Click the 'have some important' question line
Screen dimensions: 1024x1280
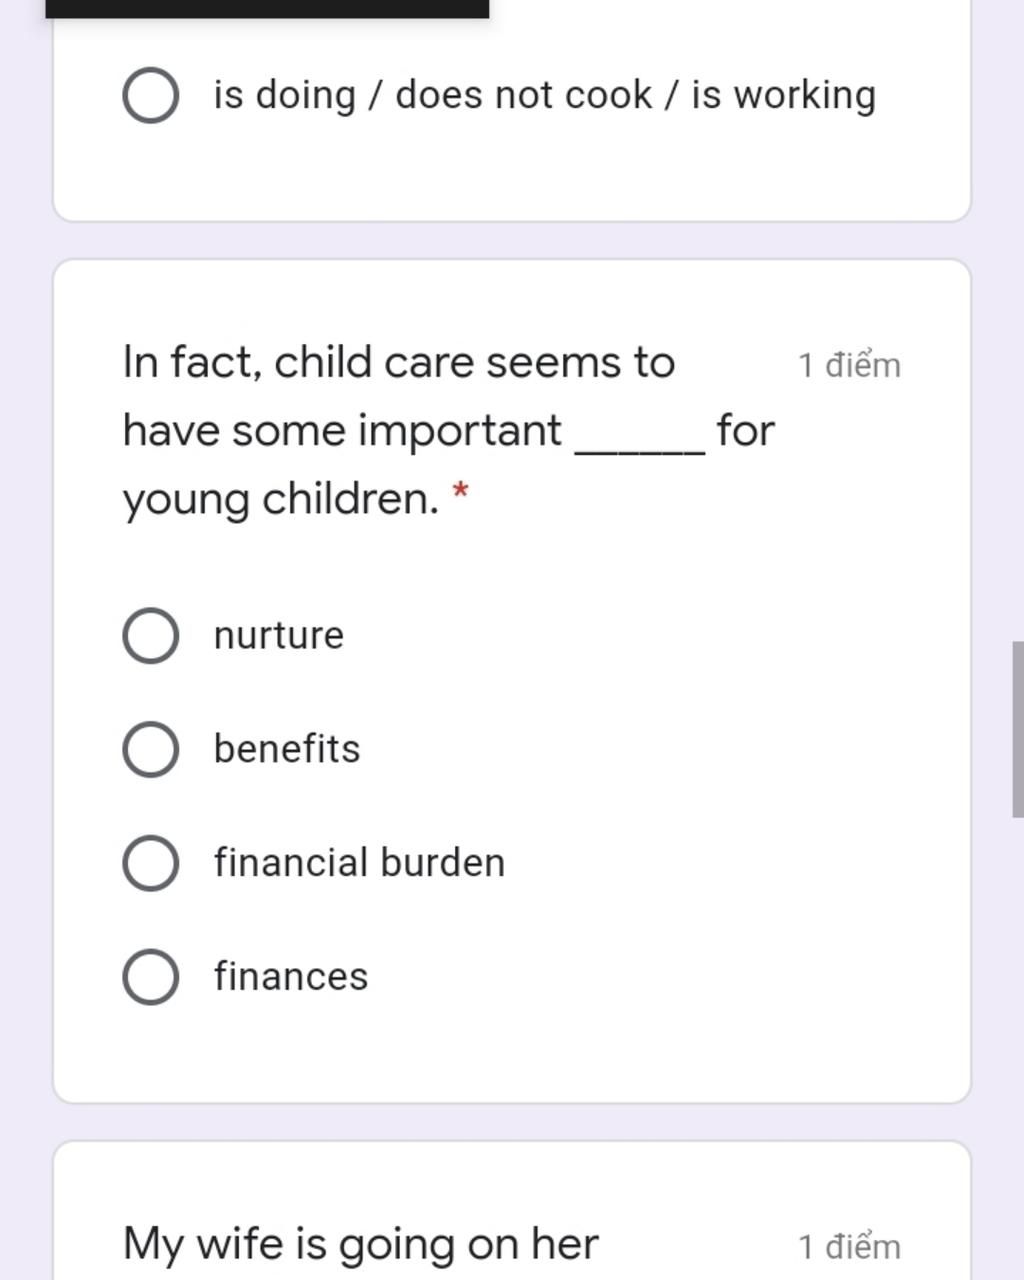click(x=342, y=431)
